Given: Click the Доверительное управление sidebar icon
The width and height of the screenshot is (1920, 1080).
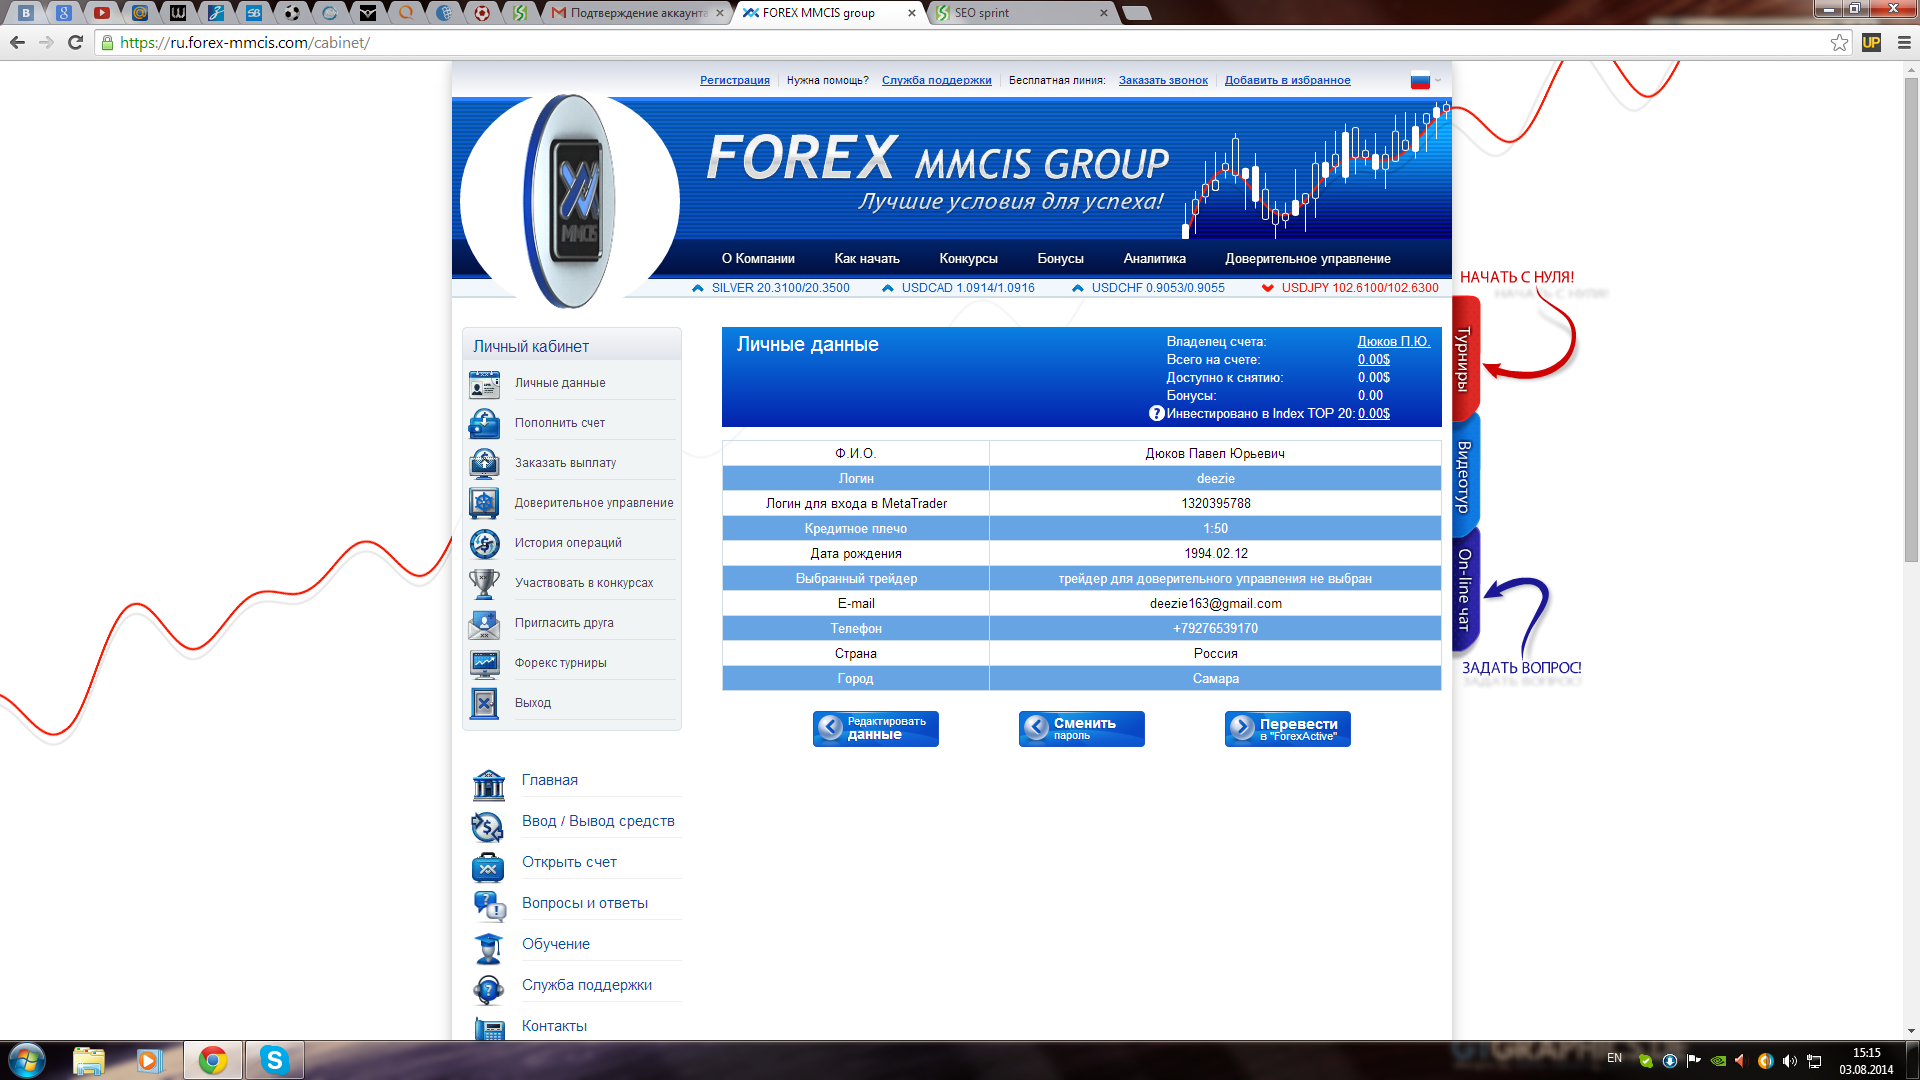Looking at the screenshot, I should (x=484, y=504).
